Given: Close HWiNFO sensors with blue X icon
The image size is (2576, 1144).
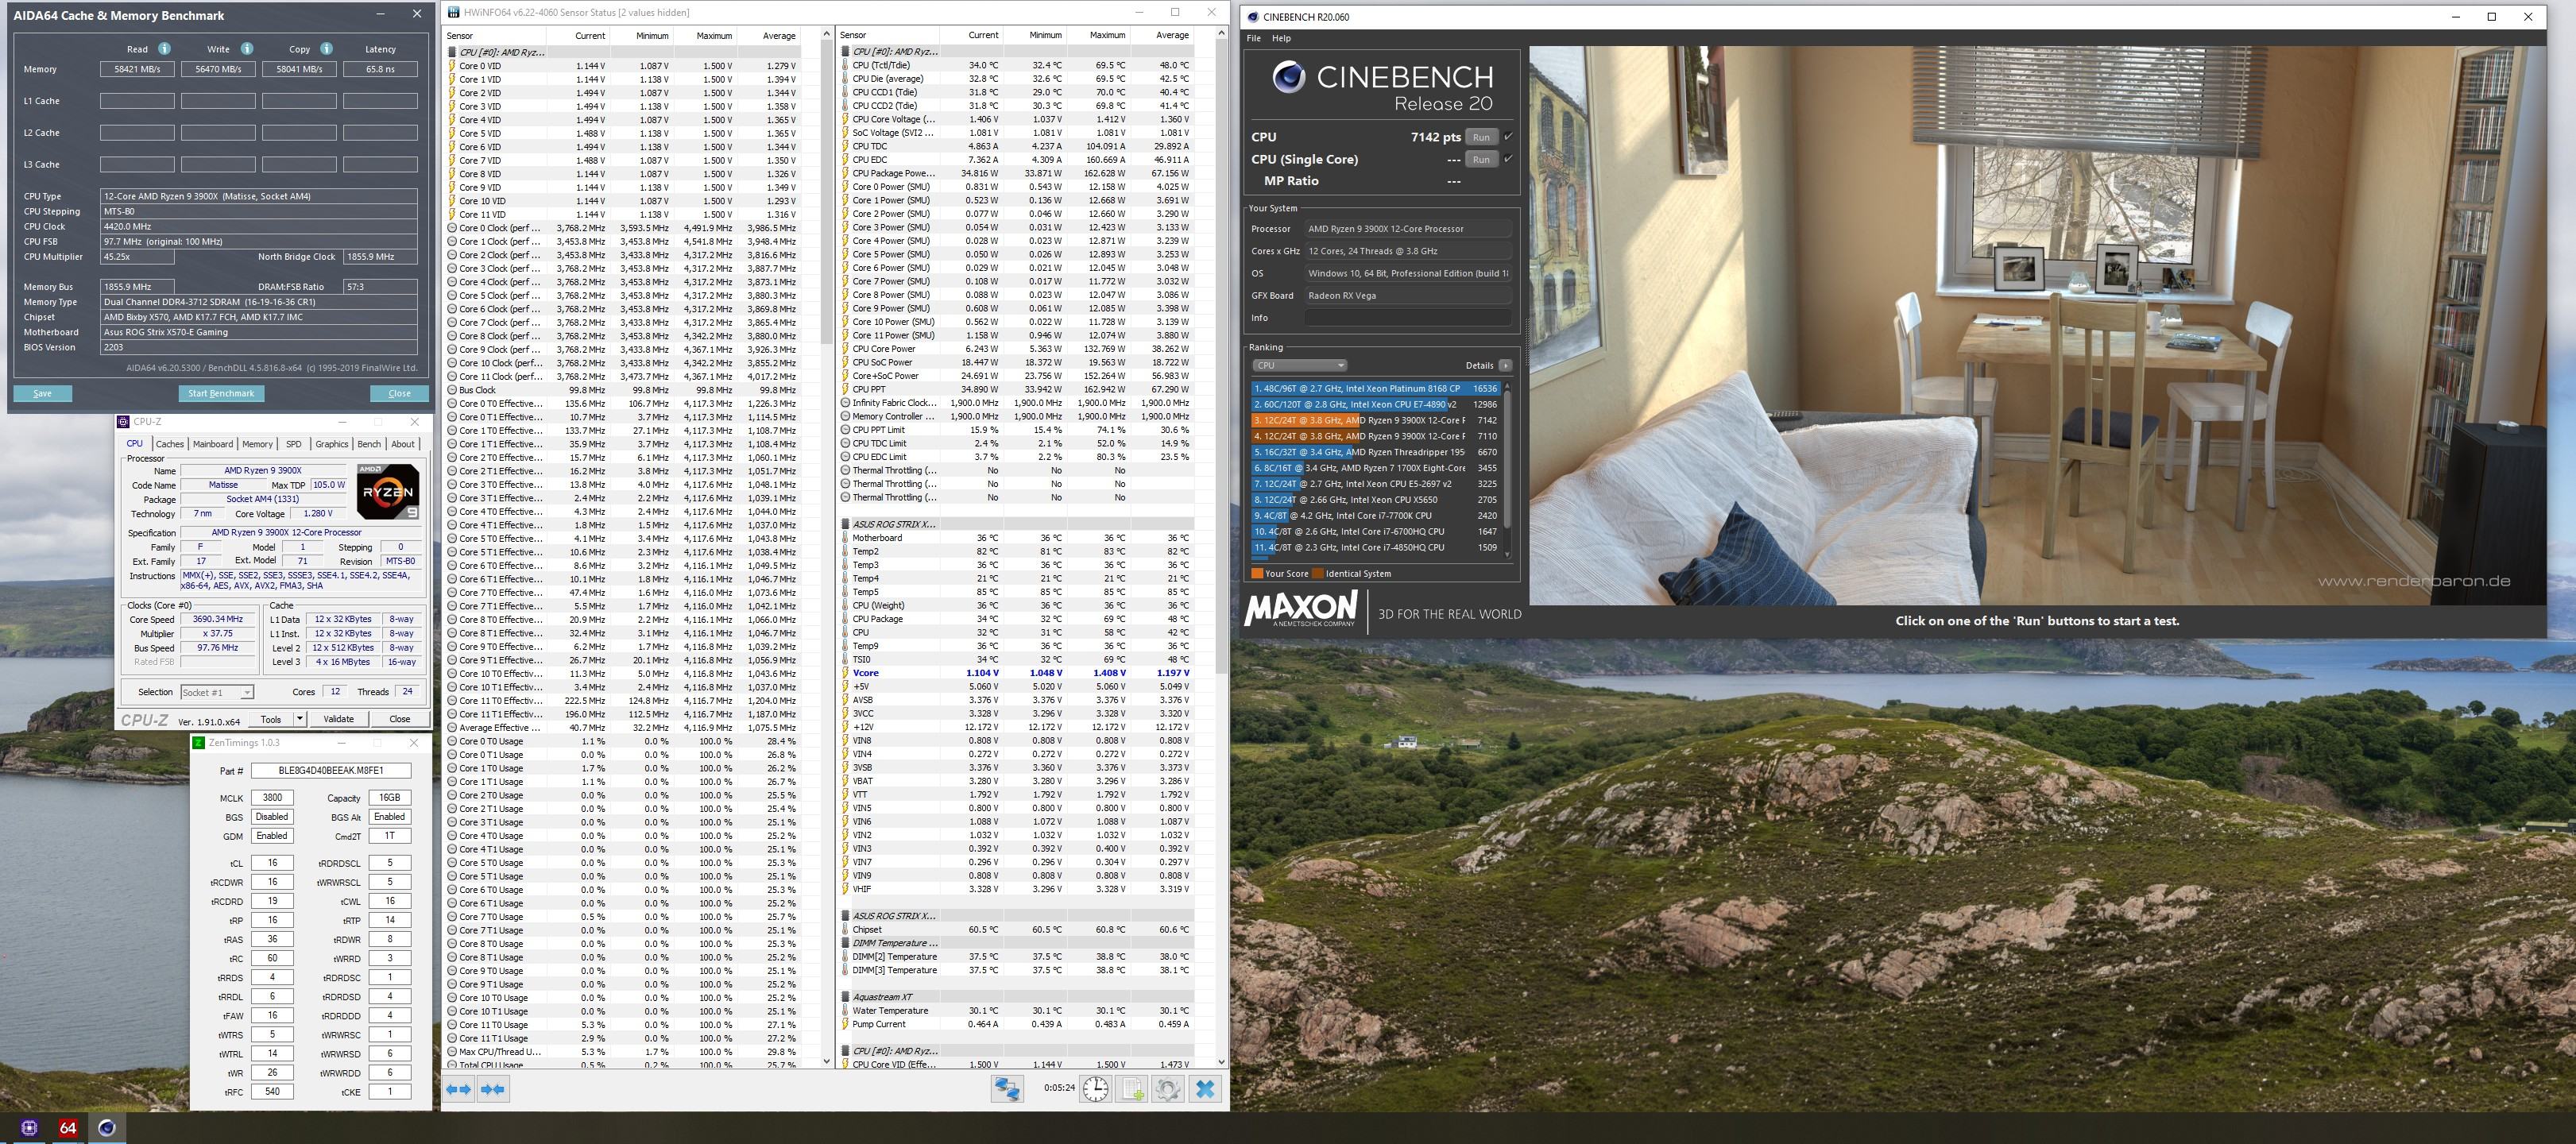Looking at the screenshot, I should click(1205, 1089).
